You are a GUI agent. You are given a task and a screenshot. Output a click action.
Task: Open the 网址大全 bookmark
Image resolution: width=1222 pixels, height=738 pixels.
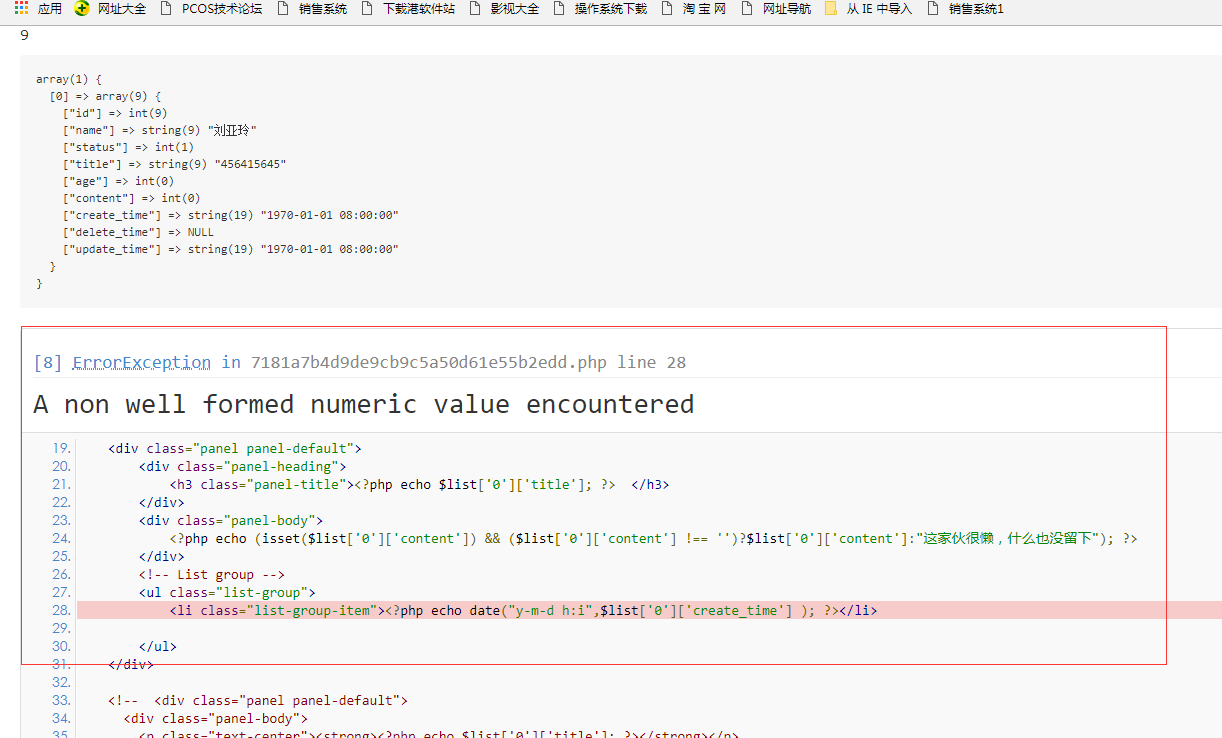[x=110, y=9]
